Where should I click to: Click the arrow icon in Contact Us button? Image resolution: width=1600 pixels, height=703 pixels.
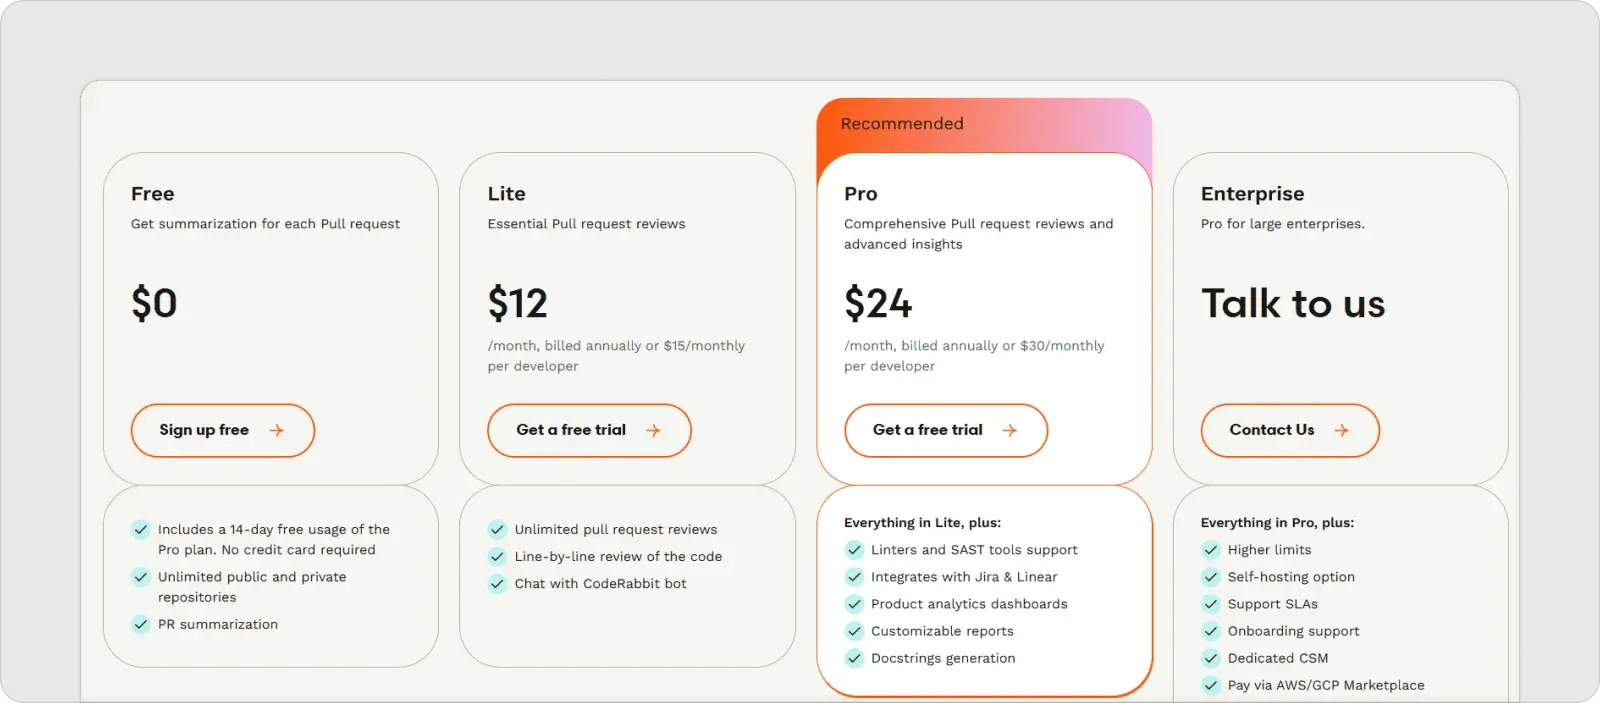pyautogui.click(x=1341, y=430)
